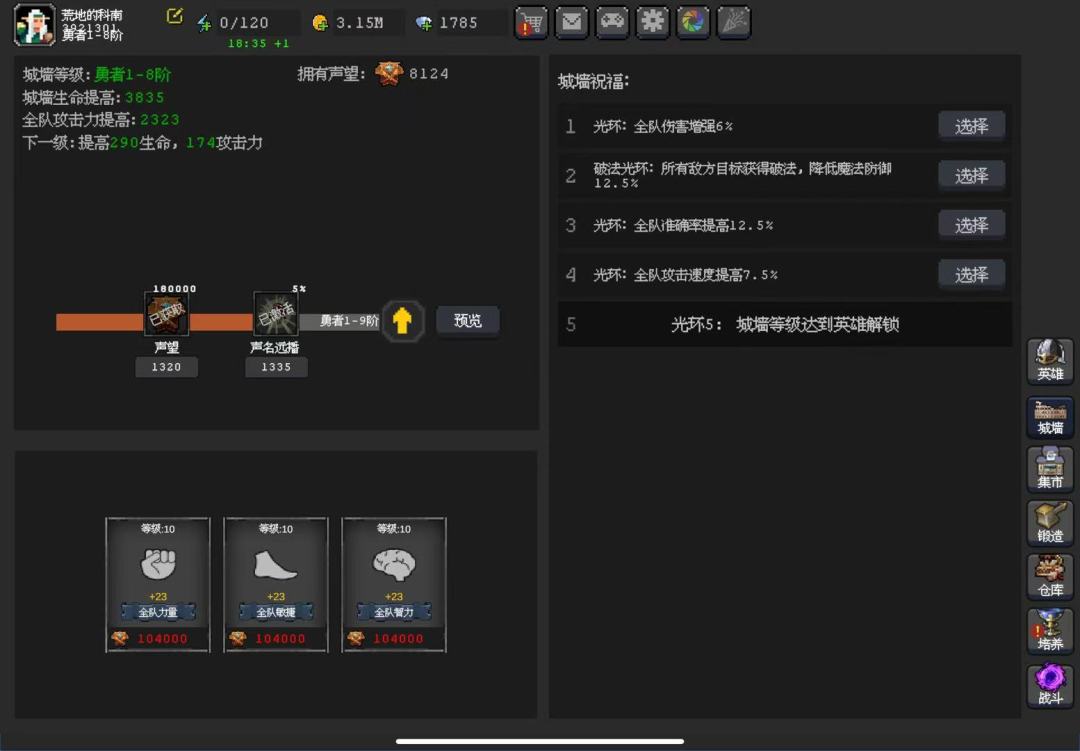
Task: Click the 城墙生命提高 3835 text
Action: (93, 97)
